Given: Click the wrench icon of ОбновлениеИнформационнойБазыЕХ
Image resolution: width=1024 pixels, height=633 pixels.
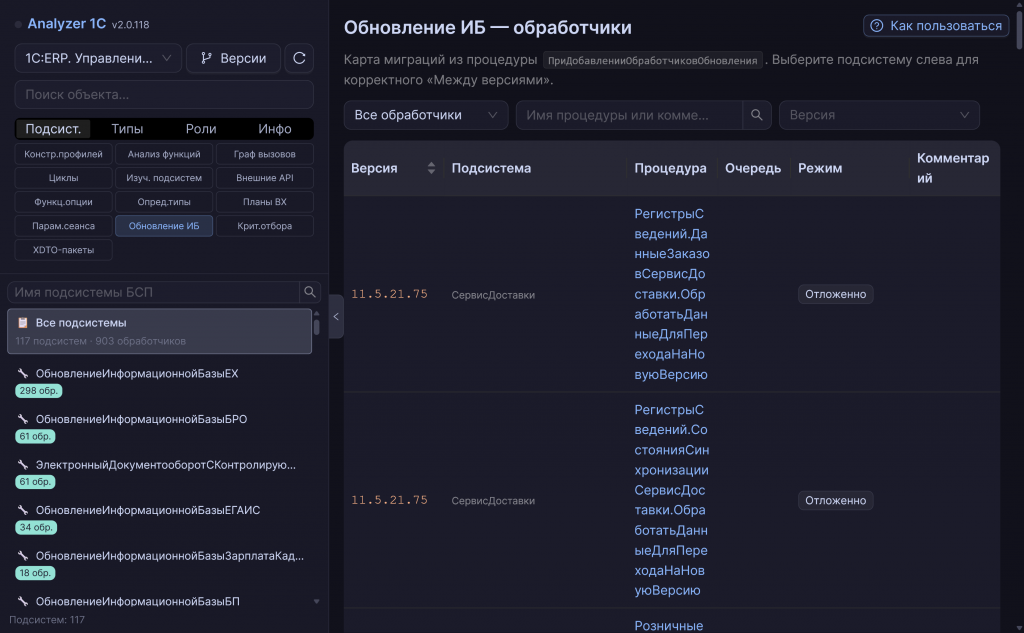Looking at the screenshot, I should (23, 374).
